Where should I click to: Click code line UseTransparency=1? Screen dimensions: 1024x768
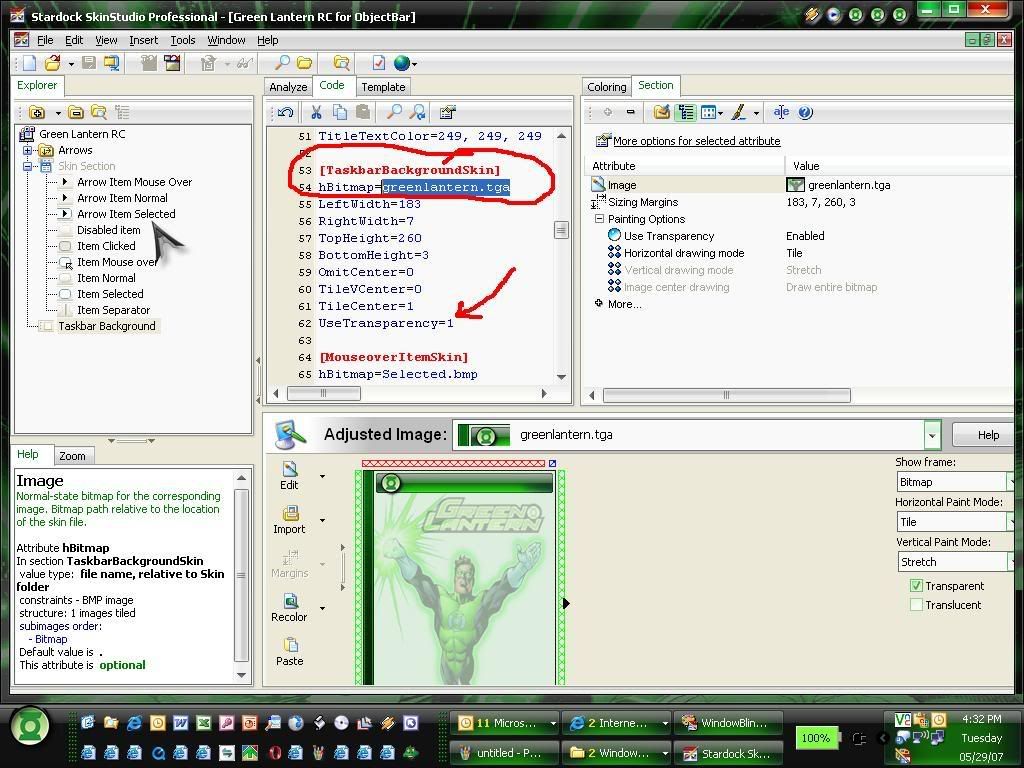coord(386,323)
